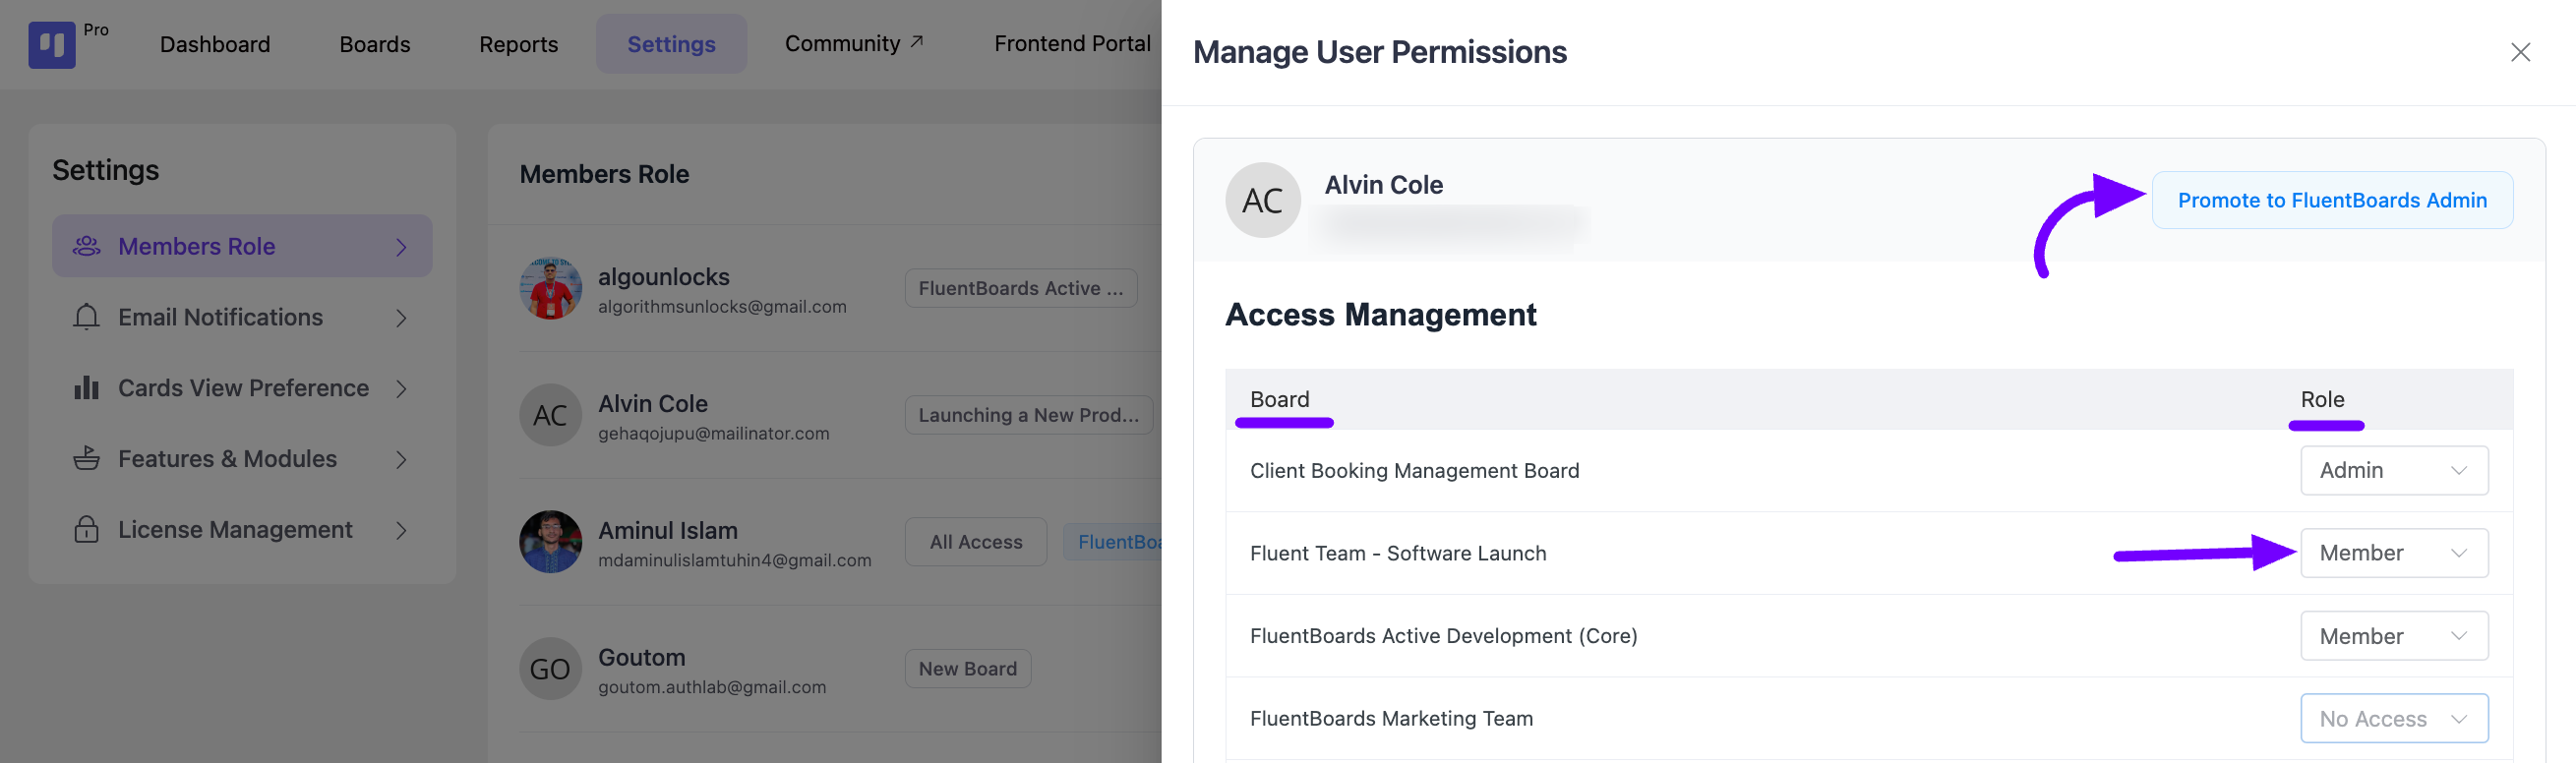Image resolution: width=2576 pixels, height=763 pixels.
Task: Click Community external link arrow icon
Action: click(x=916, y=42)
